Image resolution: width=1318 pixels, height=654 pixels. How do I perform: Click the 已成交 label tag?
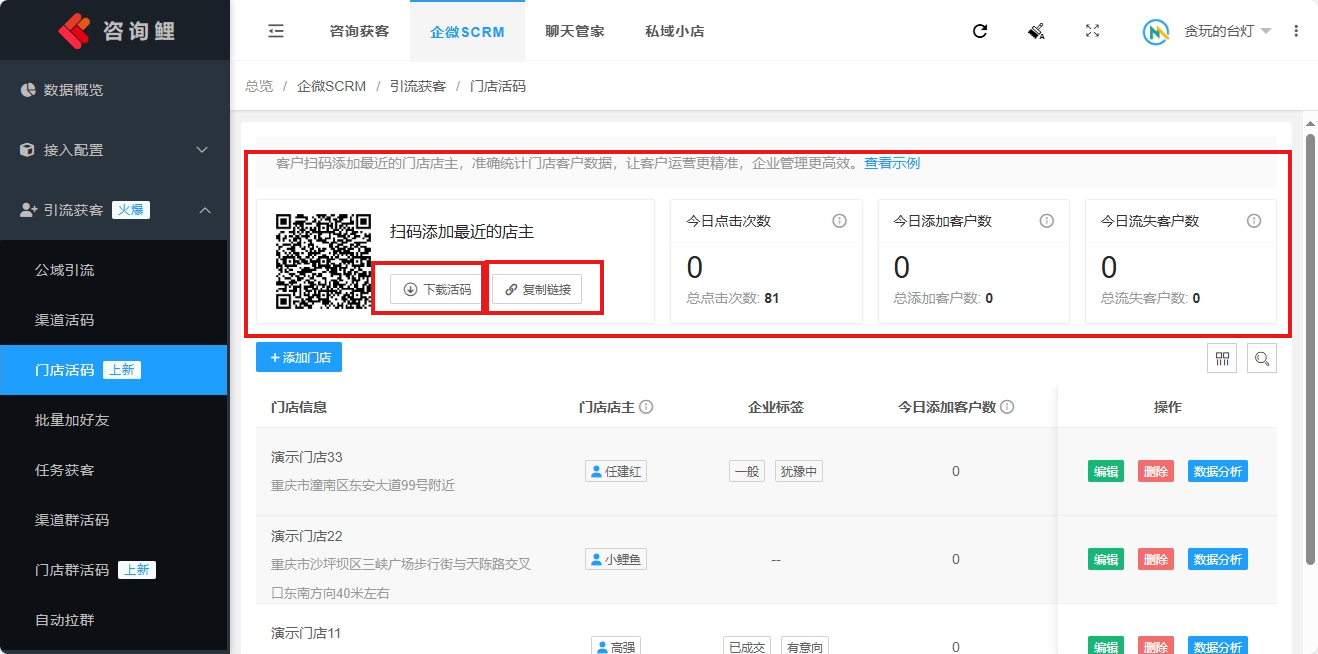point(747,646)
